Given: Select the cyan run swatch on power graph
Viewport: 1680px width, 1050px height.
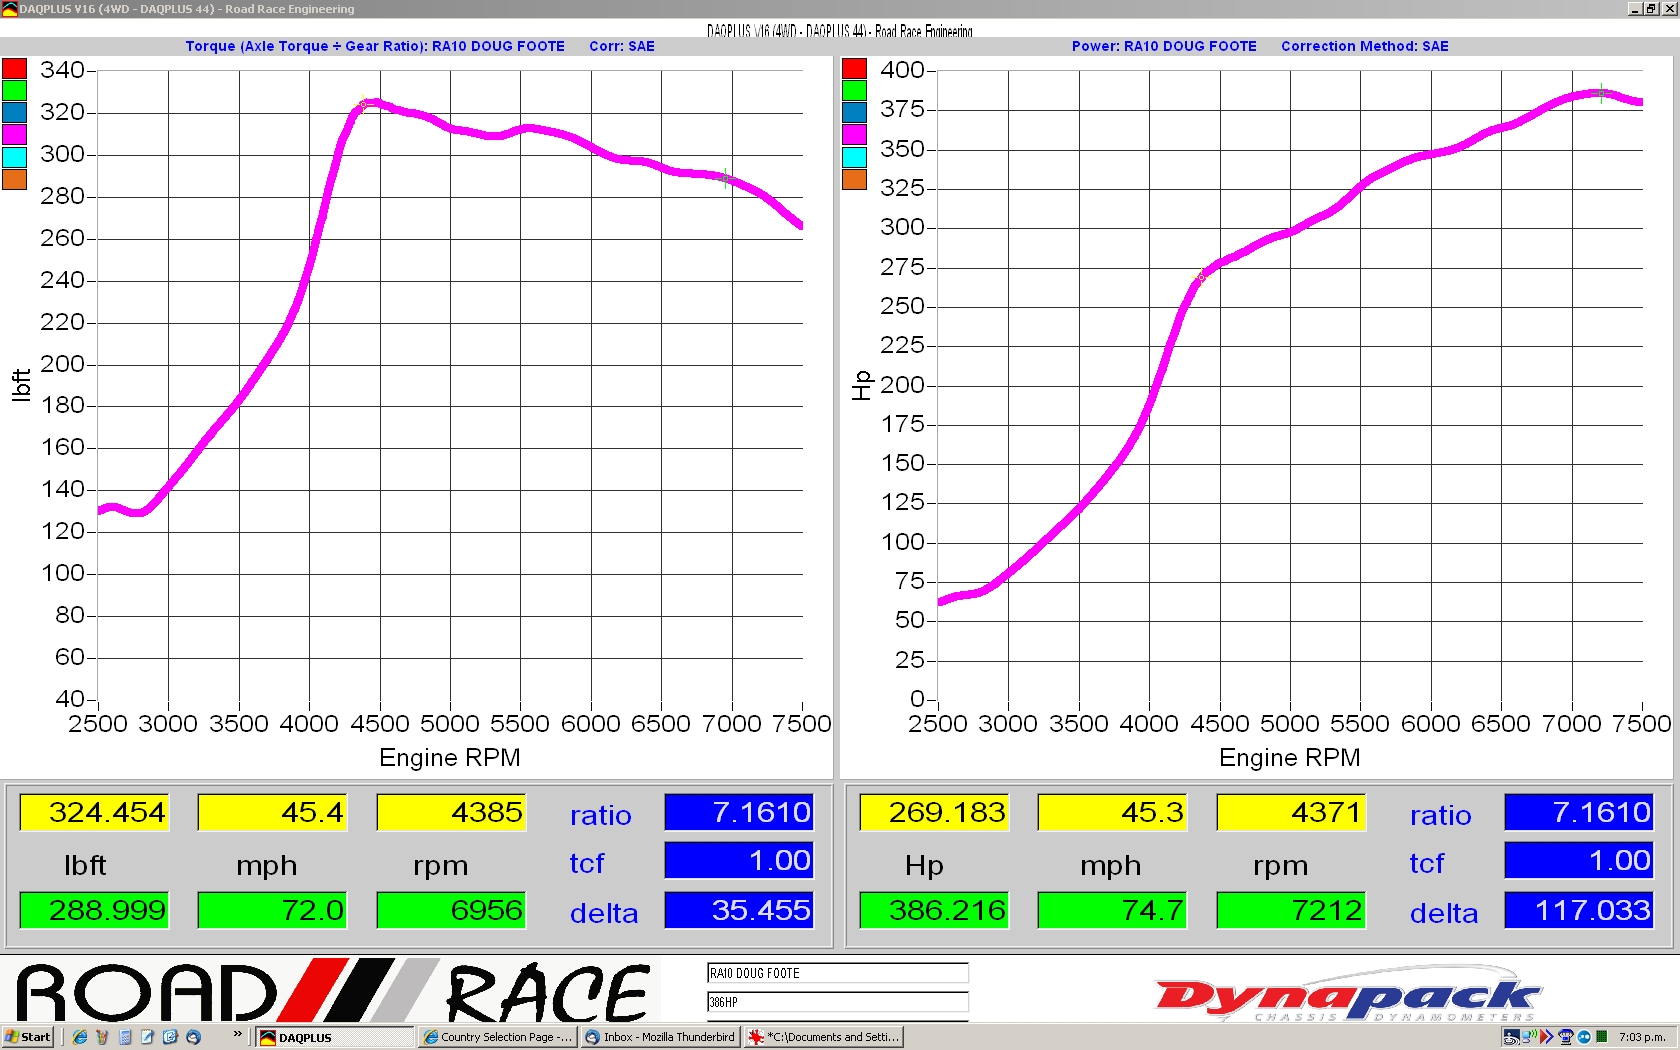Looking at the screenshot, I should pyautogui.click(x=854, y=157).
